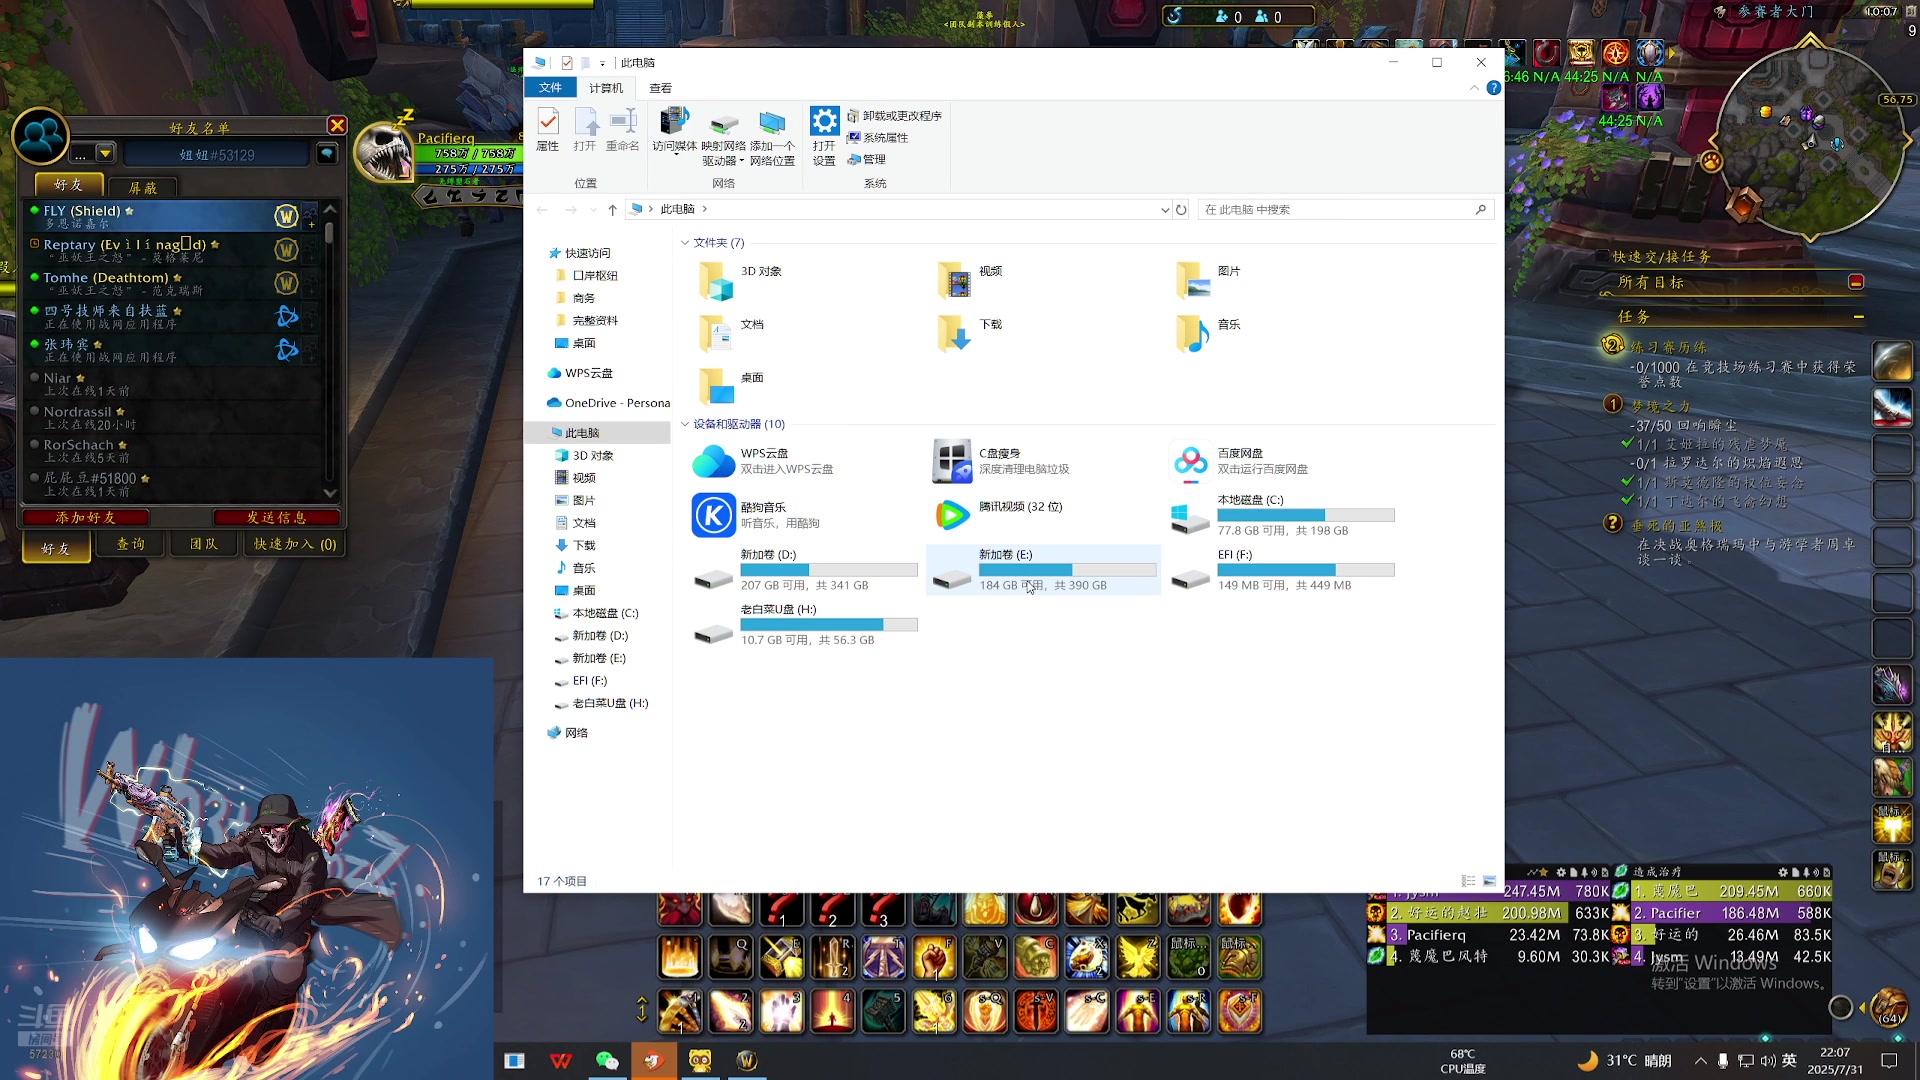Select 好友 tab in friends list
This screenshot has width=1920, height=1080.
[x=68, y=185]
